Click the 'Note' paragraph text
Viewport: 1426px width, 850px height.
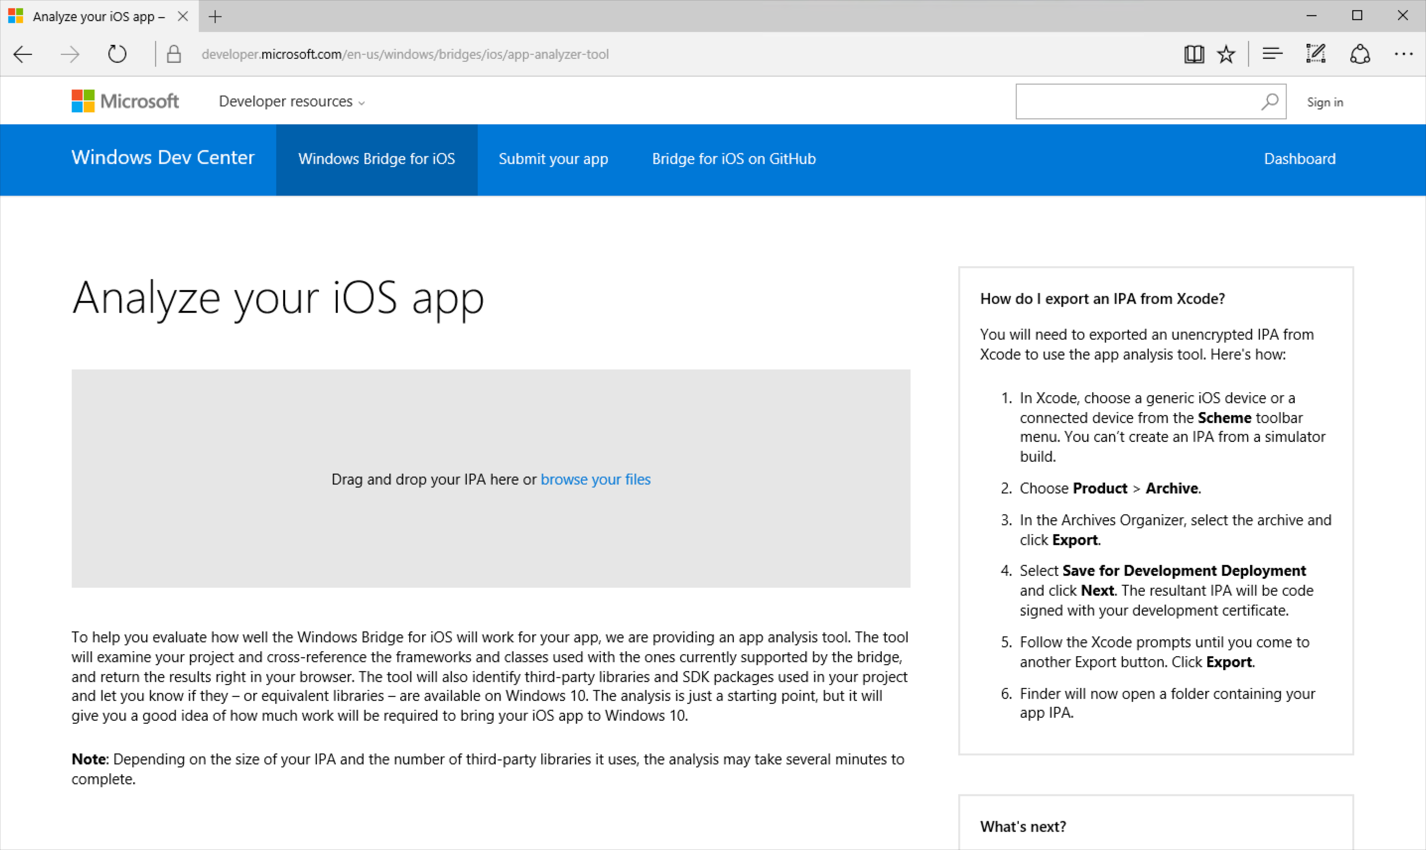tap(488, 769)
